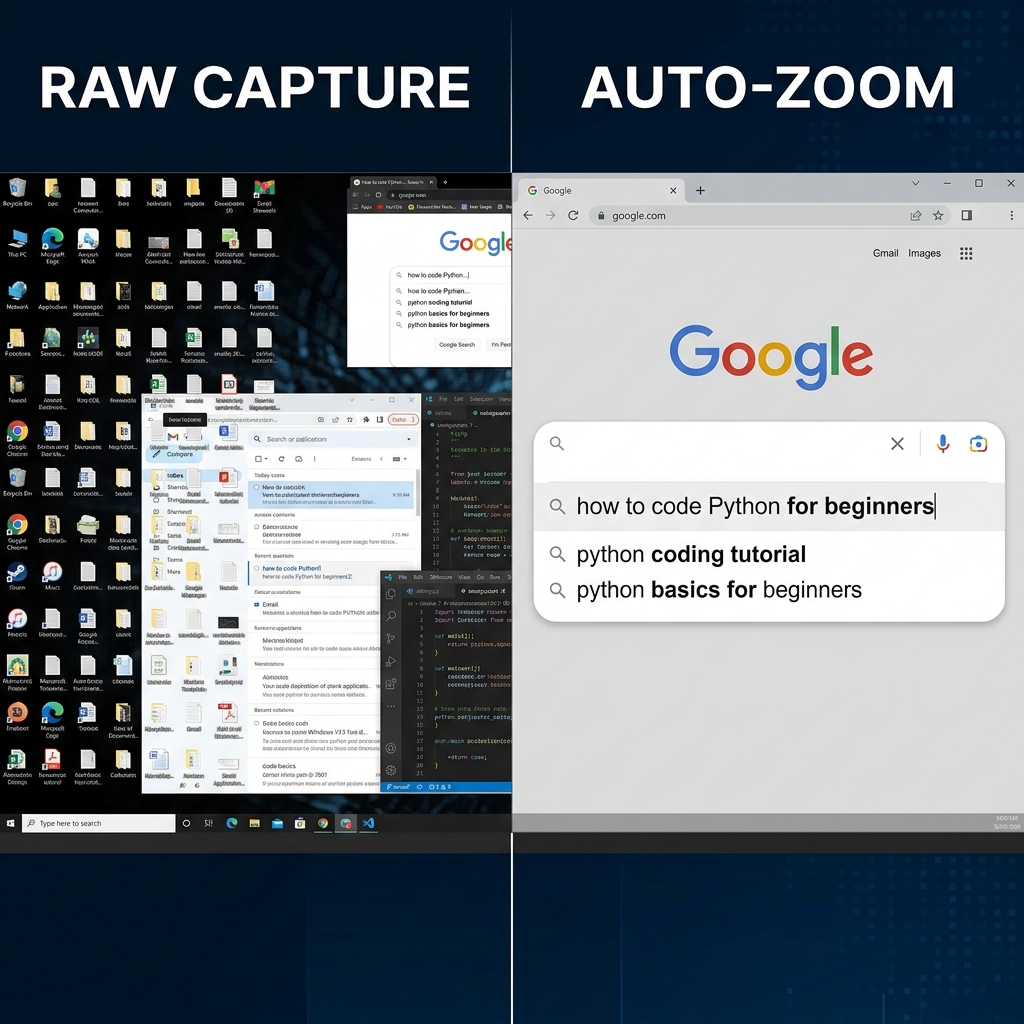Click the Cortana circle in the taskbar
Screen dimensions: 1024x1024
186,824
